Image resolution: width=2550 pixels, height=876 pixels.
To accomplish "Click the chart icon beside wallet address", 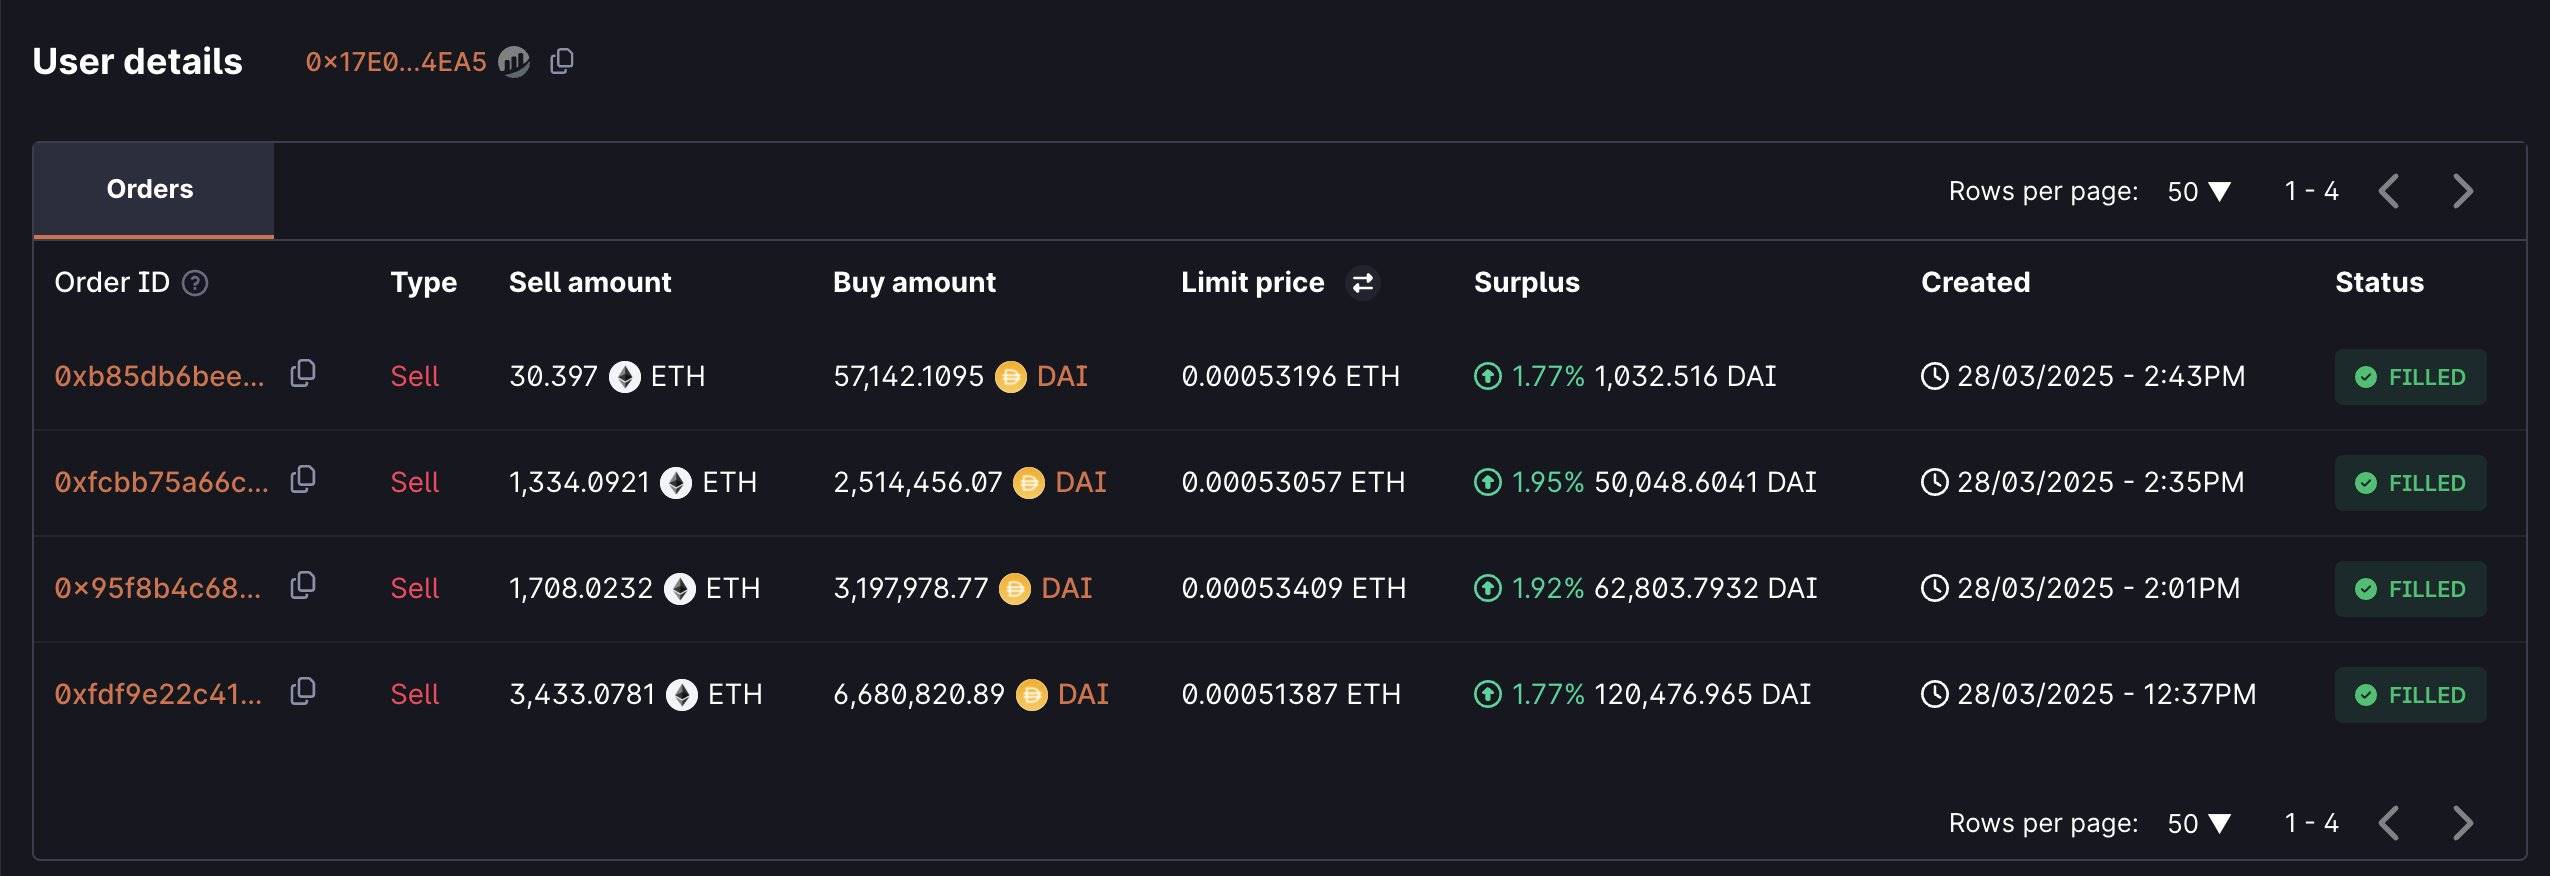I will pos(514,62).
